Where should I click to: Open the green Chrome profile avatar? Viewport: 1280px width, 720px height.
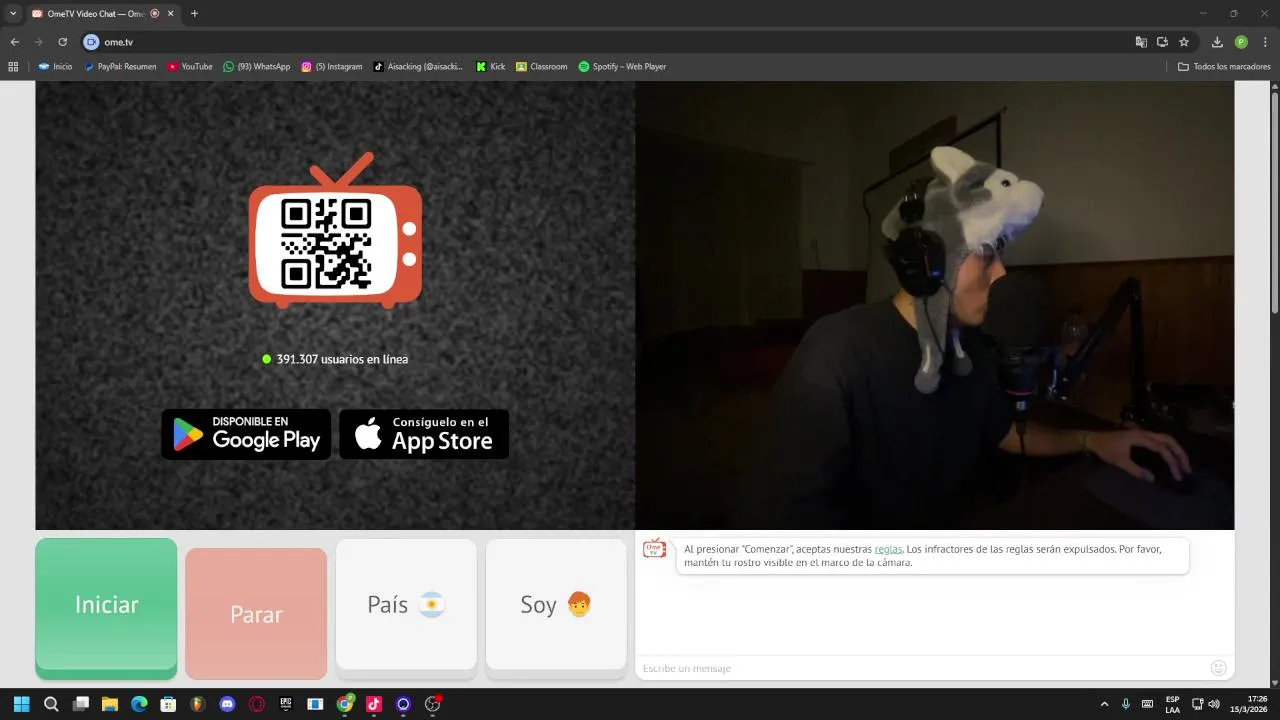[1241, 42]
